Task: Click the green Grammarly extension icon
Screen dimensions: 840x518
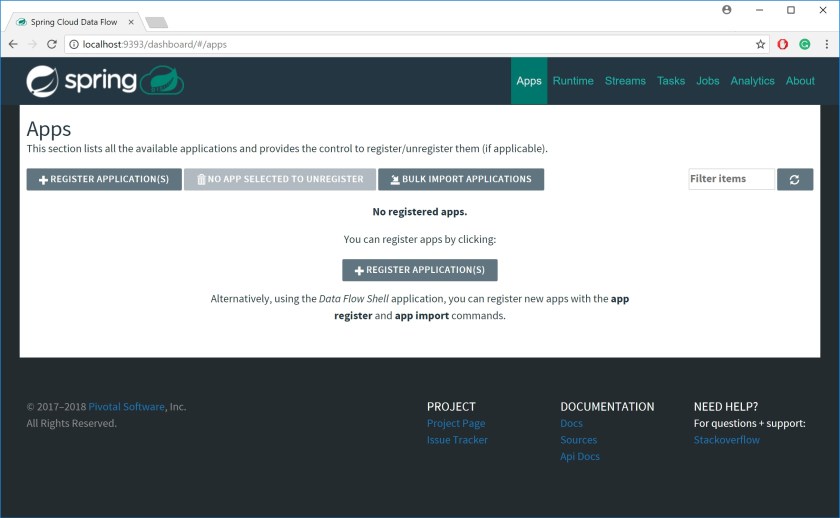Action: [805, 44]
